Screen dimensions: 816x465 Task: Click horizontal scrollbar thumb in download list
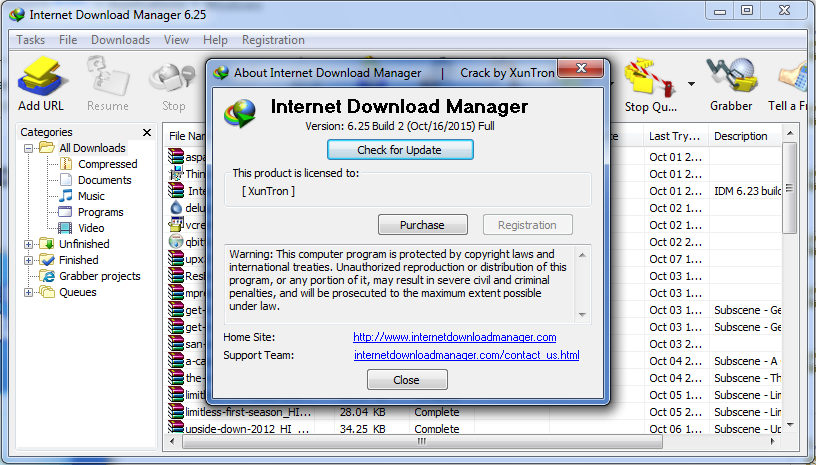coord(422,442)
